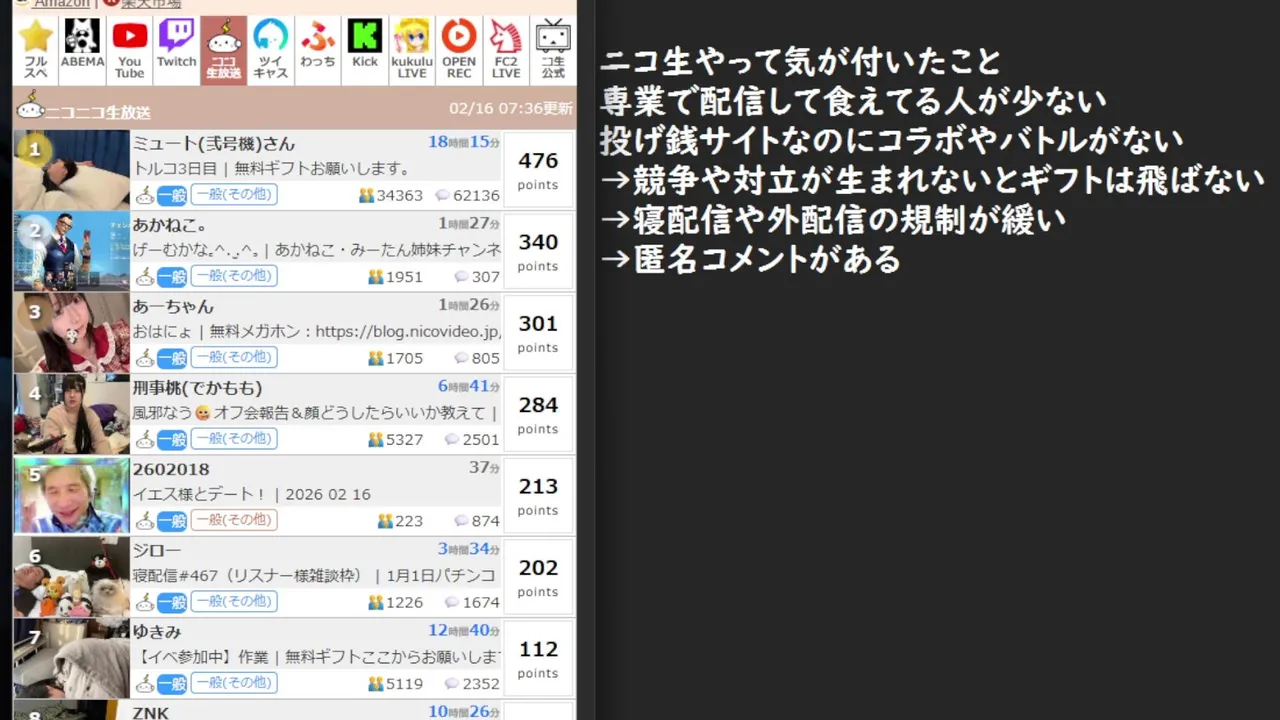Open the OPEN REC tab
This screenshot has width=1280, height=720.
459,50
